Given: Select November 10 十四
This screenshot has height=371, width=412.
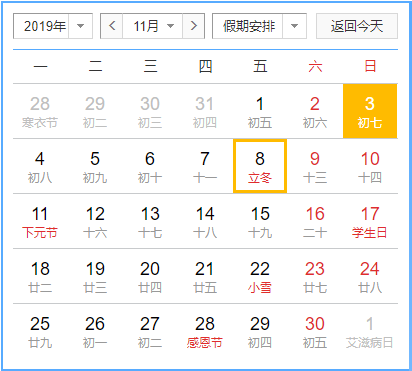Looking at the screenshot, I should click(x=370, y=166).
